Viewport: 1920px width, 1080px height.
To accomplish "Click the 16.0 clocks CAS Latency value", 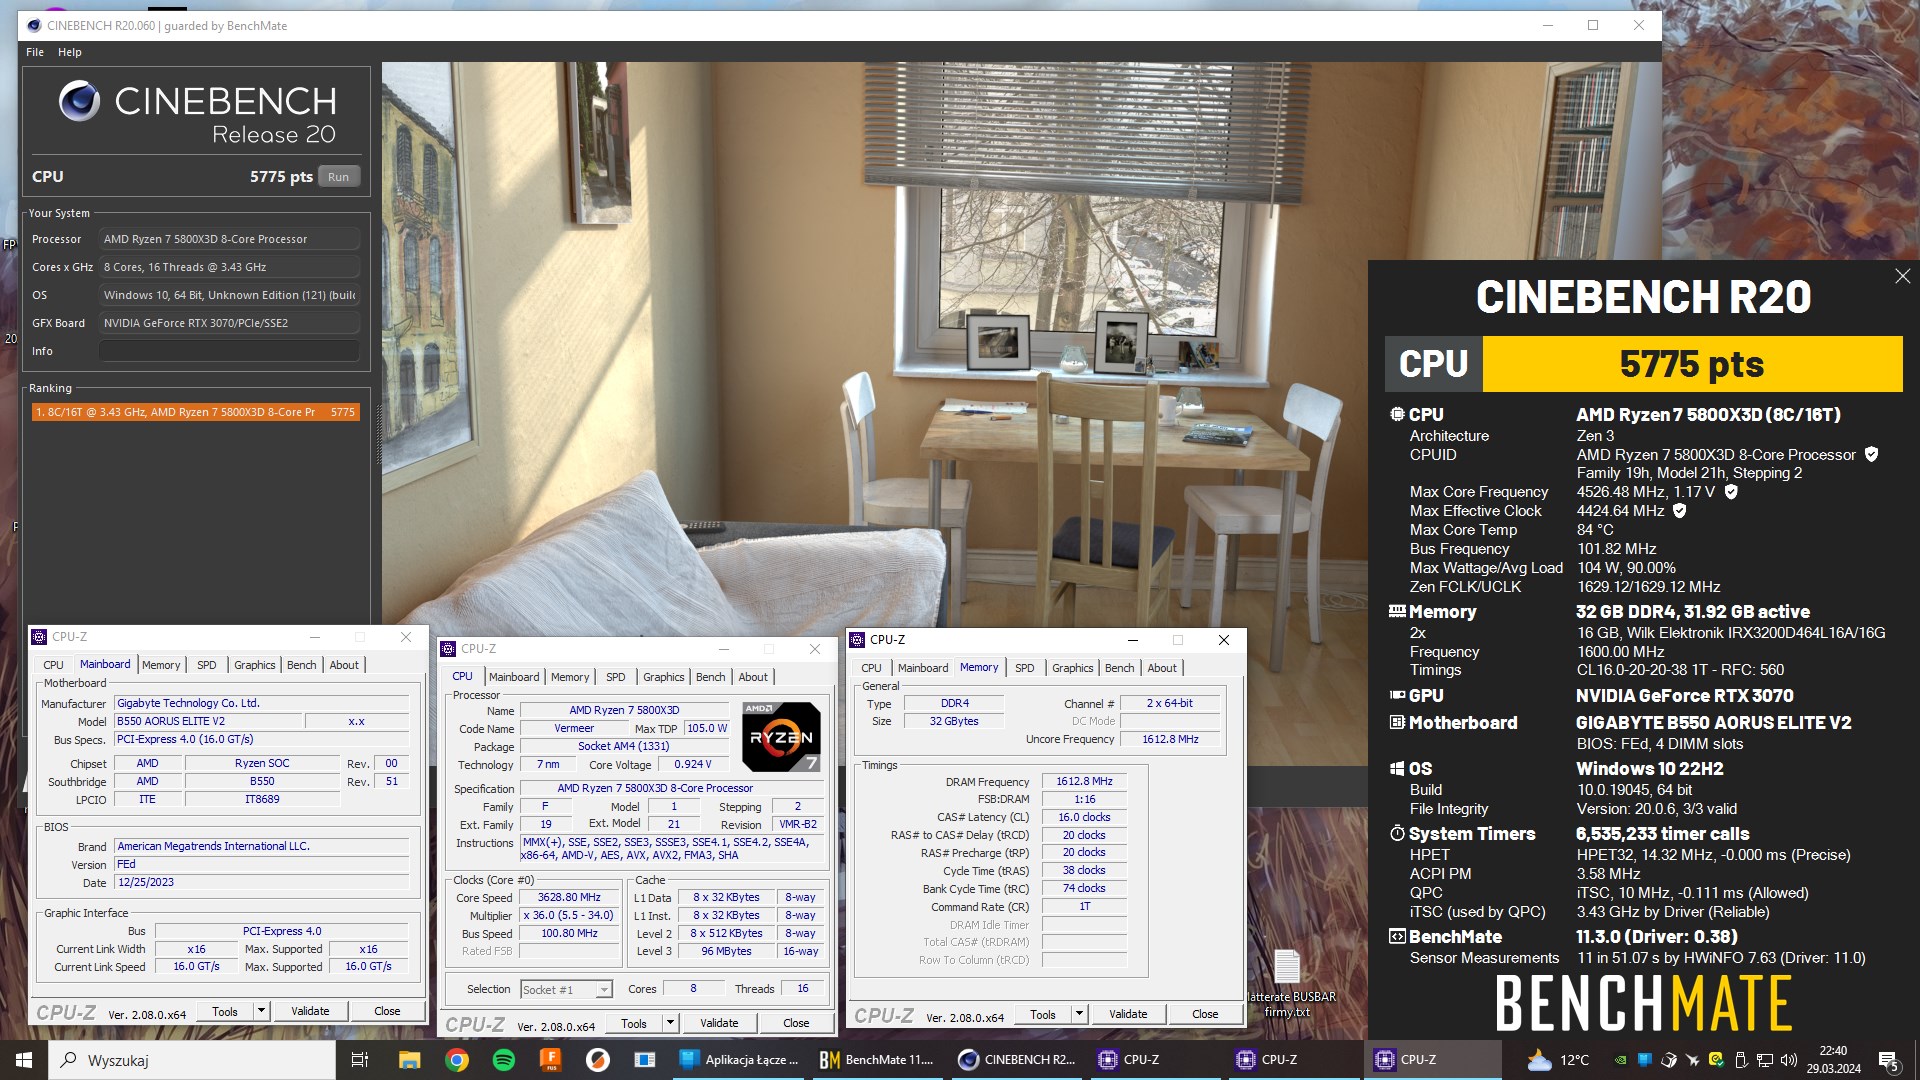I will [x=1084, y=817].
